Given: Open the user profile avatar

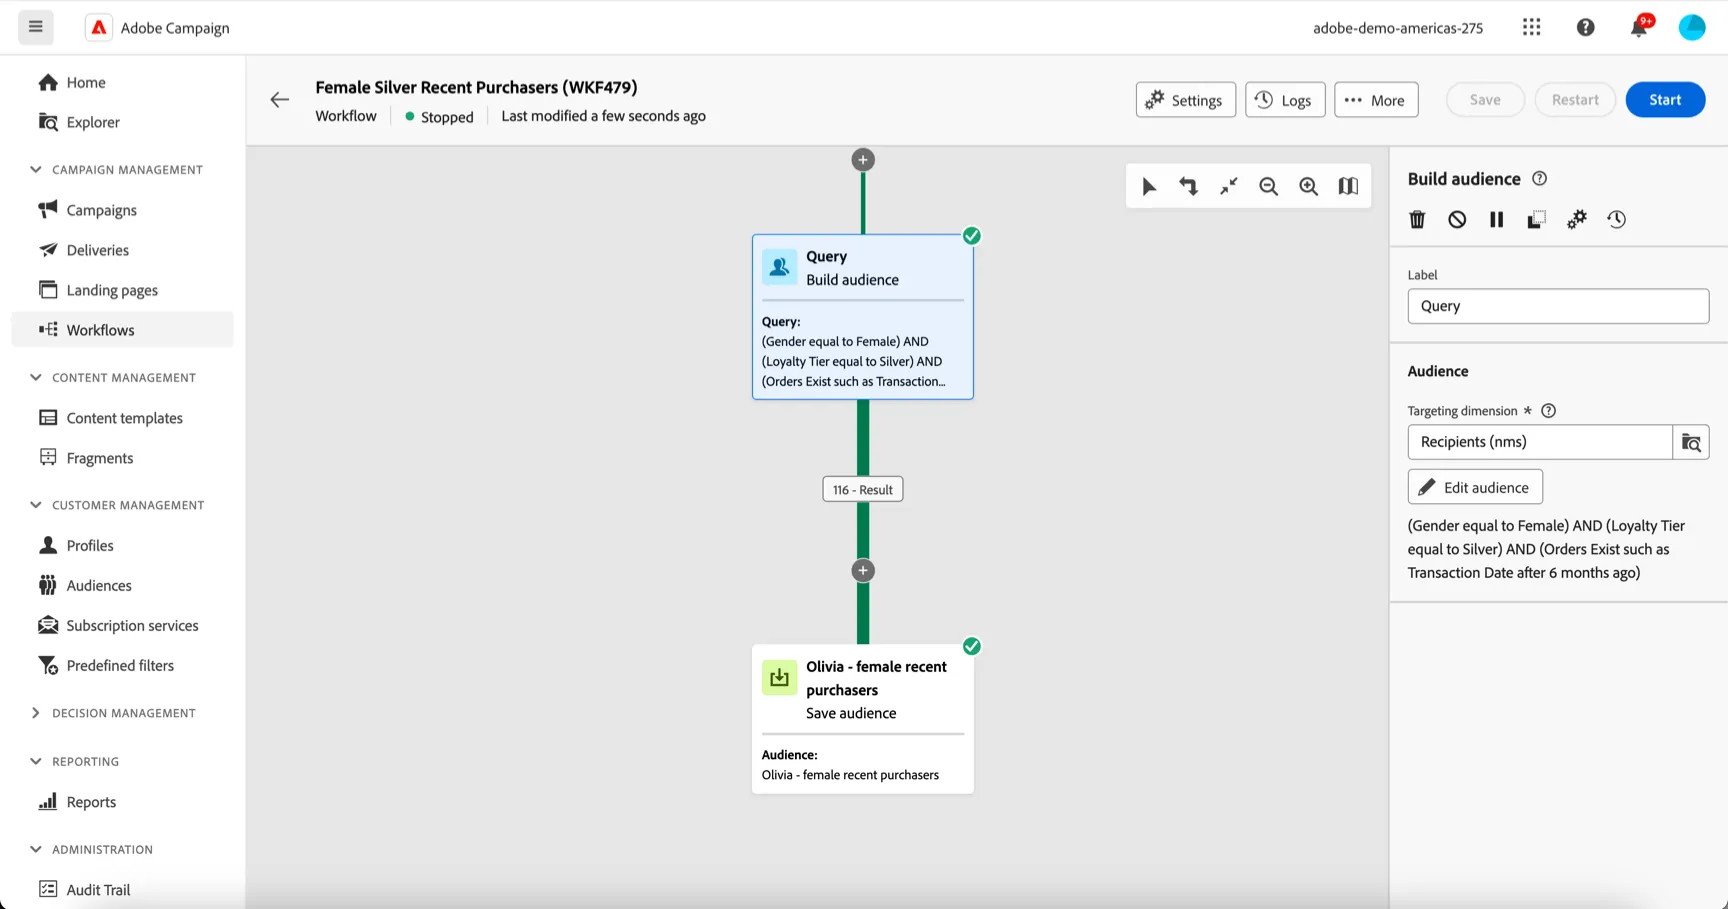Looking at the screenshot, I should [1692, 27].
